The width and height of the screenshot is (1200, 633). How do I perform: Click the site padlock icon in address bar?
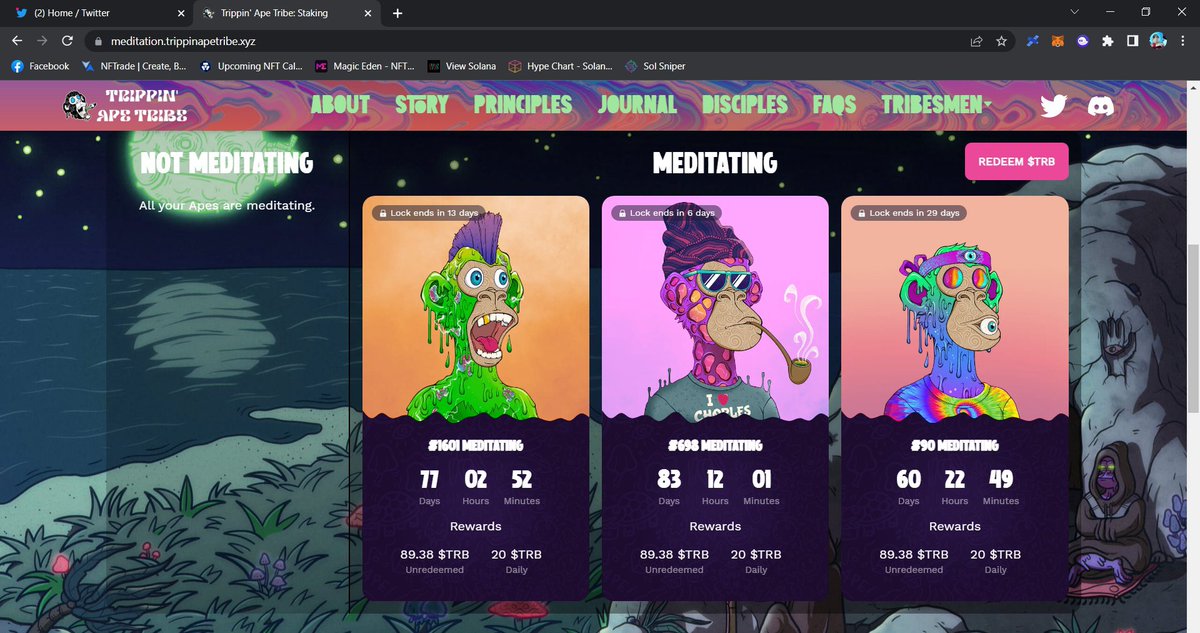point(98,41)
